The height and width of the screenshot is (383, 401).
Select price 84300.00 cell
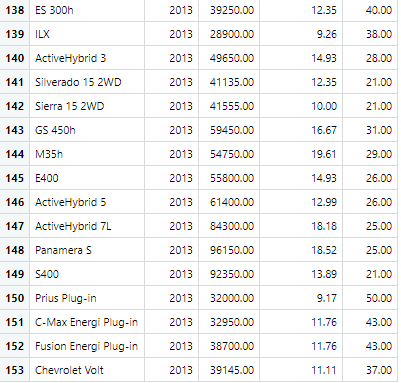pyautogui.click(x=229, y=226)
